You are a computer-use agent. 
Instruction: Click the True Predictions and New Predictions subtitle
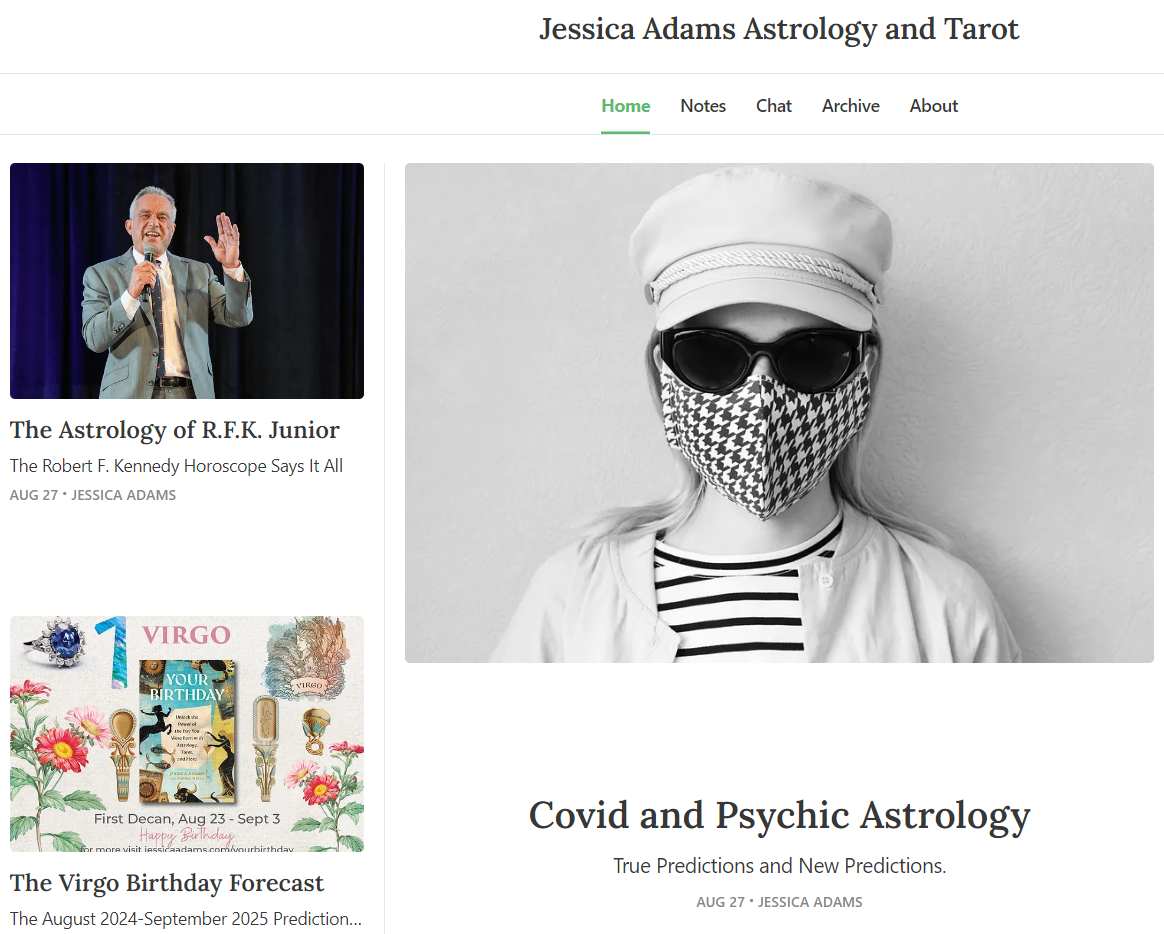(x=779, y=866)
